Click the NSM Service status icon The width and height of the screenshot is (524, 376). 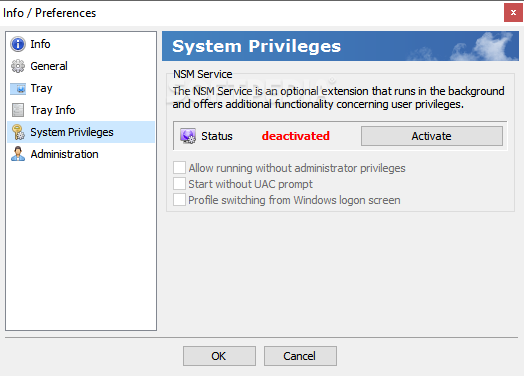188,136
